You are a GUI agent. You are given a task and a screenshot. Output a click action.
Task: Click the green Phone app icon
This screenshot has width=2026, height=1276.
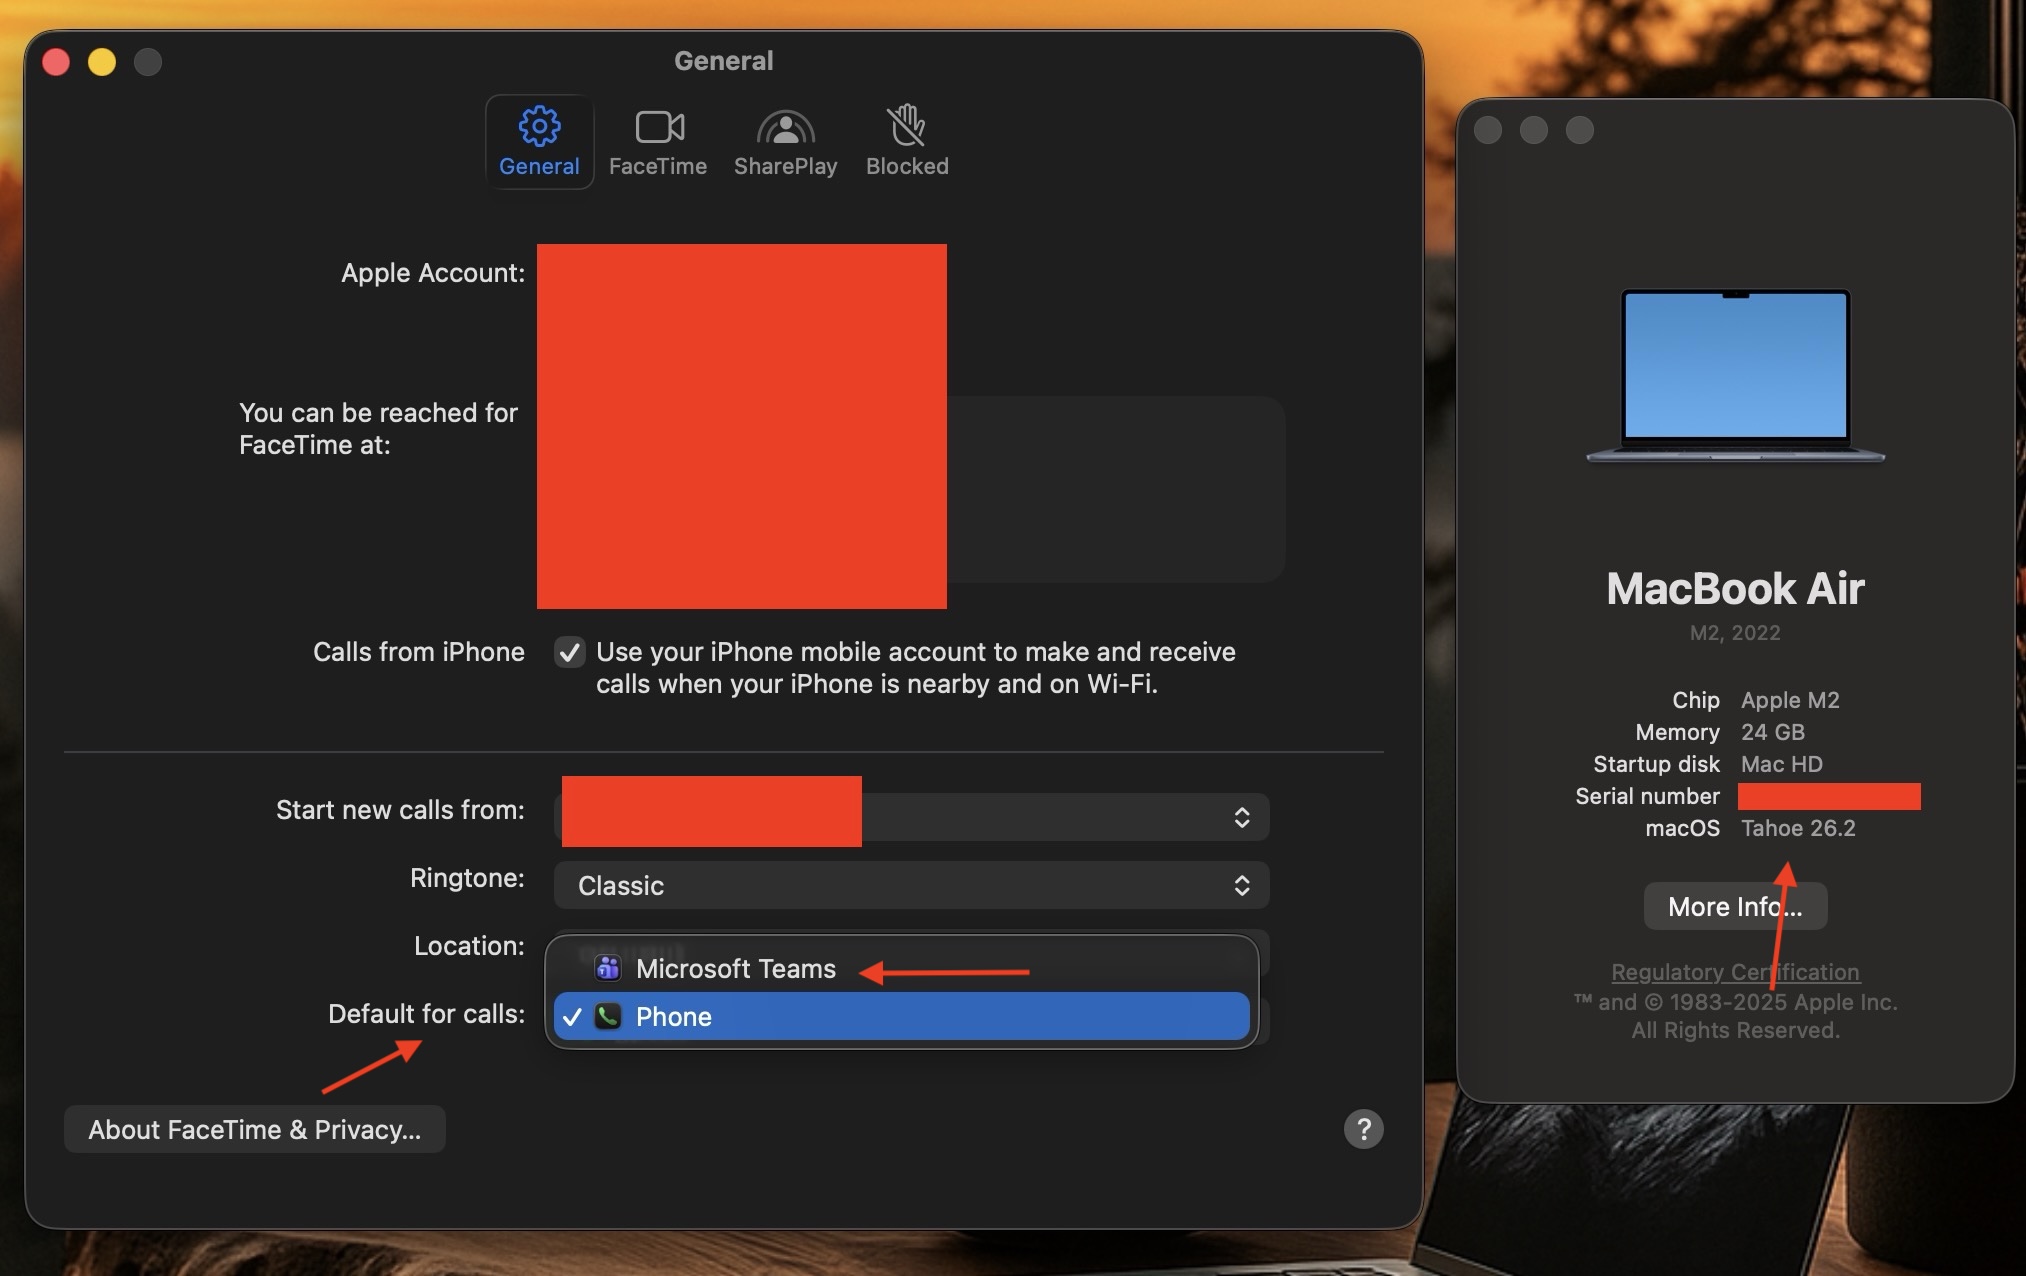[607, 1016]
